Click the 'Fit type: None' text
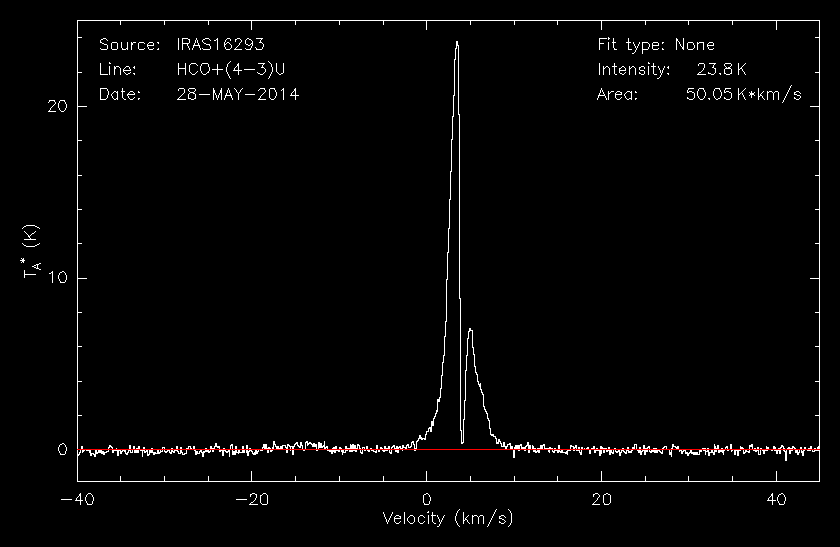Viewport: 840px width, 547px height. click(x=656, y=44)
